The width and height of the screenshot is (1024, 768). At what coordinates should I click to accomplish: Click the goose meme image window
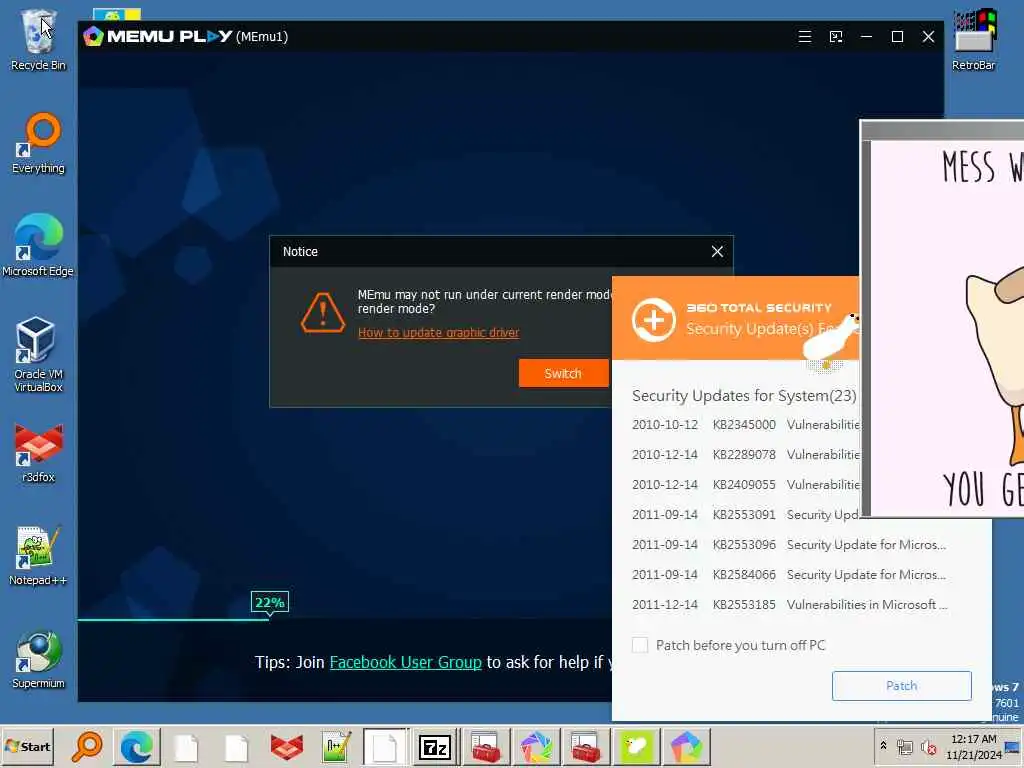(942, 319)
